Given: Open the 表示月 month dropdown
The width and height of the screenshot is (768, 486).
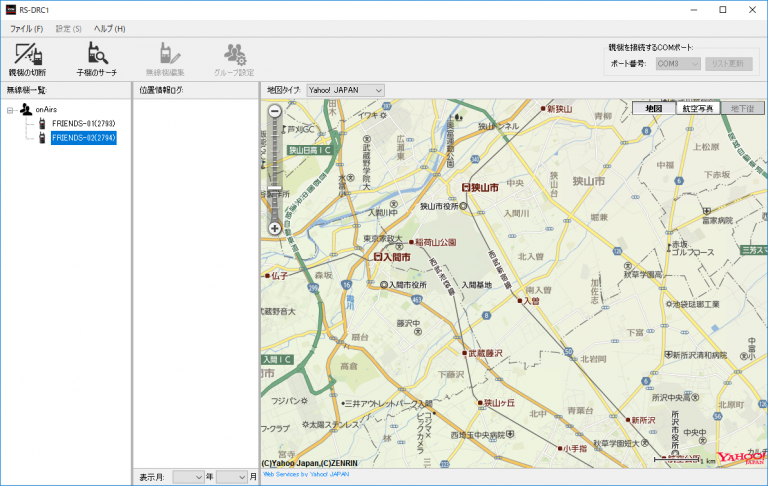Looking at the screenshot, I should coord(232,477).
